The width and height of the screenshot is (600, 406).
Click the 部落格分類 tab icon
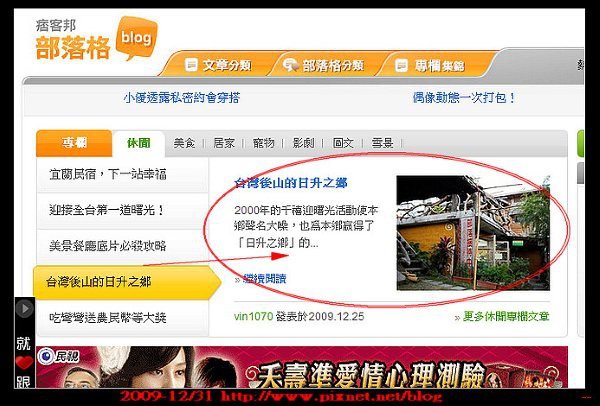(291, 65)
